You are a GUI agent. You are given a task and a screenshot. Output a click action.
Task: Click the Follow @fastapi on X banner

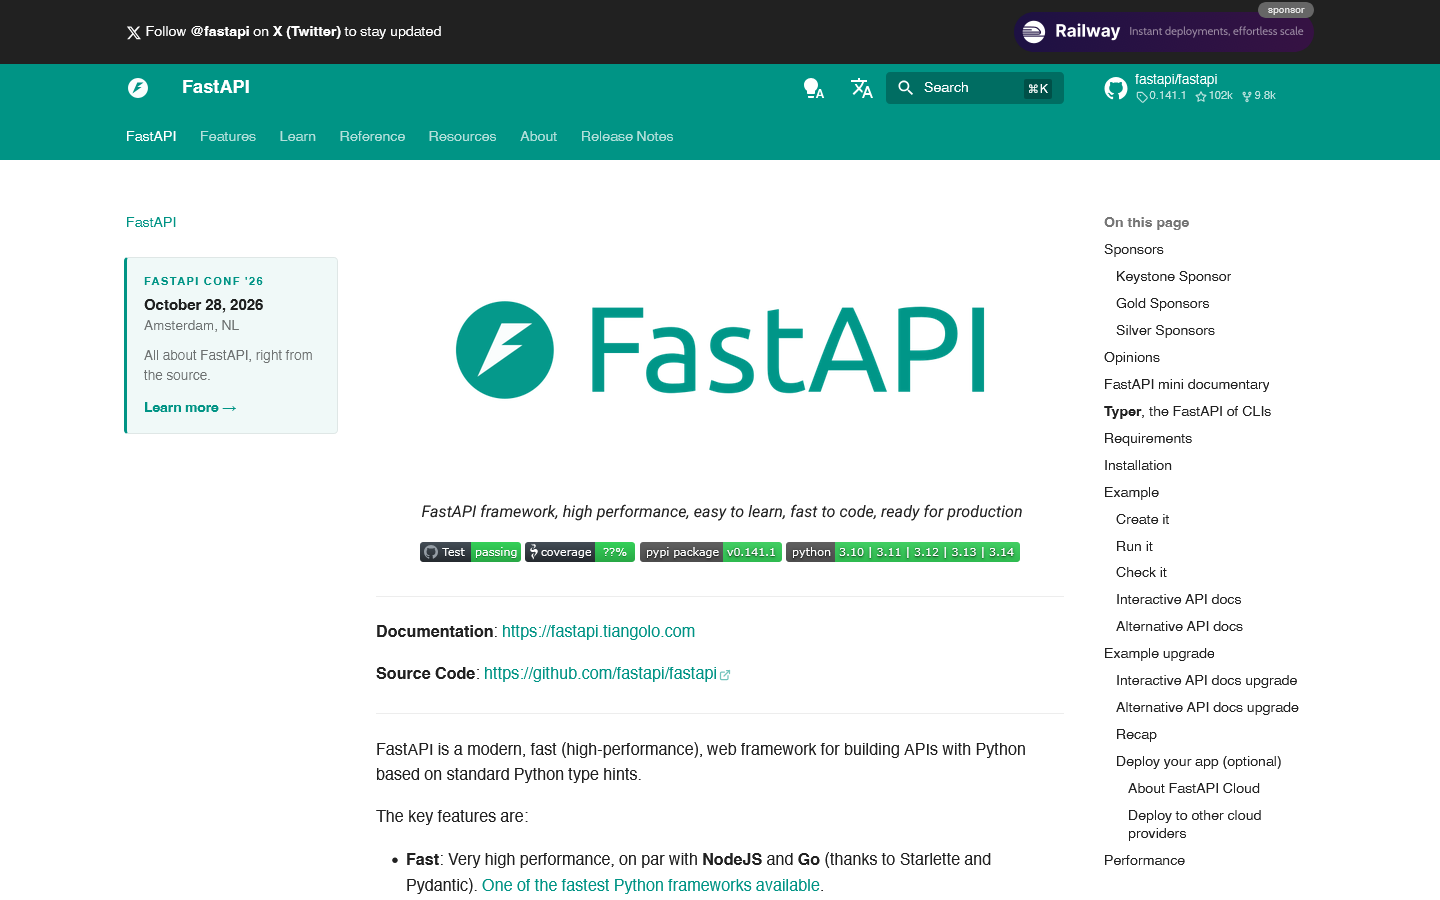coord(284,31)
